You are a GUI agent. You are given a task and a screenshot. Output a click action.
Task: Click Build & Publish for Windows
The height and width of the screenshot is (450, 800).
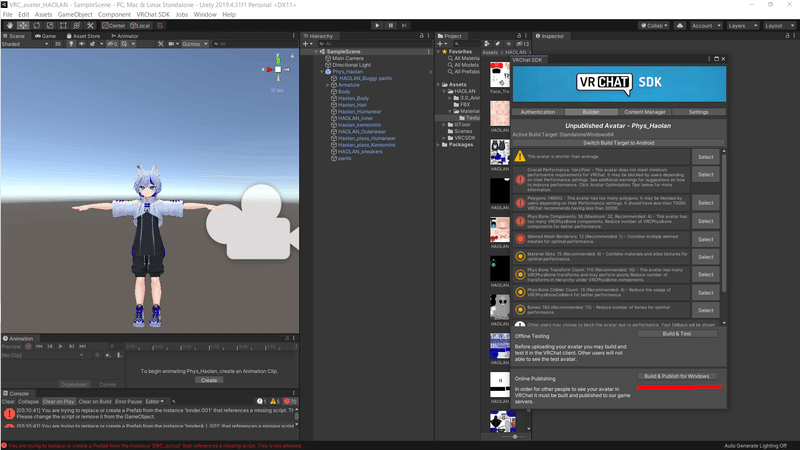click(x=677, y=377)
